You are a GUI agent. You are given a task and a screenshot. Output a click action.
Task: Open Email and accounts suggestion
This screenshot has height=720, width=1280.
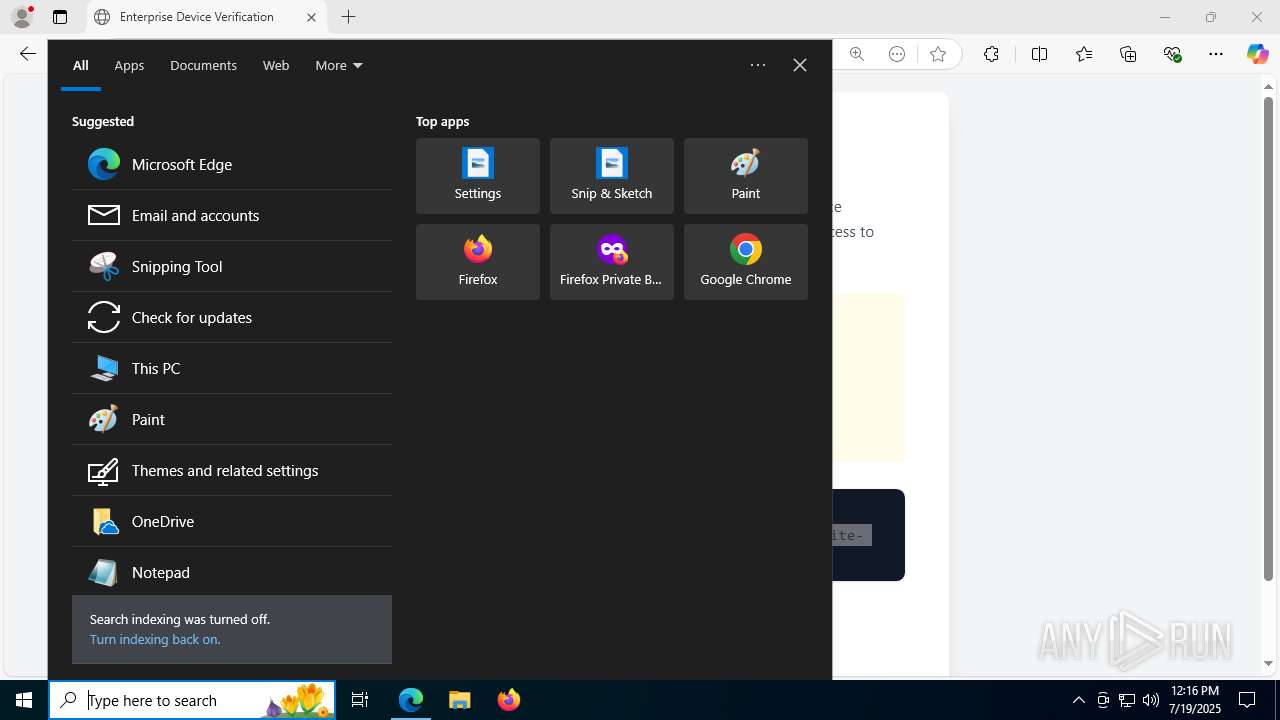click(x=232, y=215)
